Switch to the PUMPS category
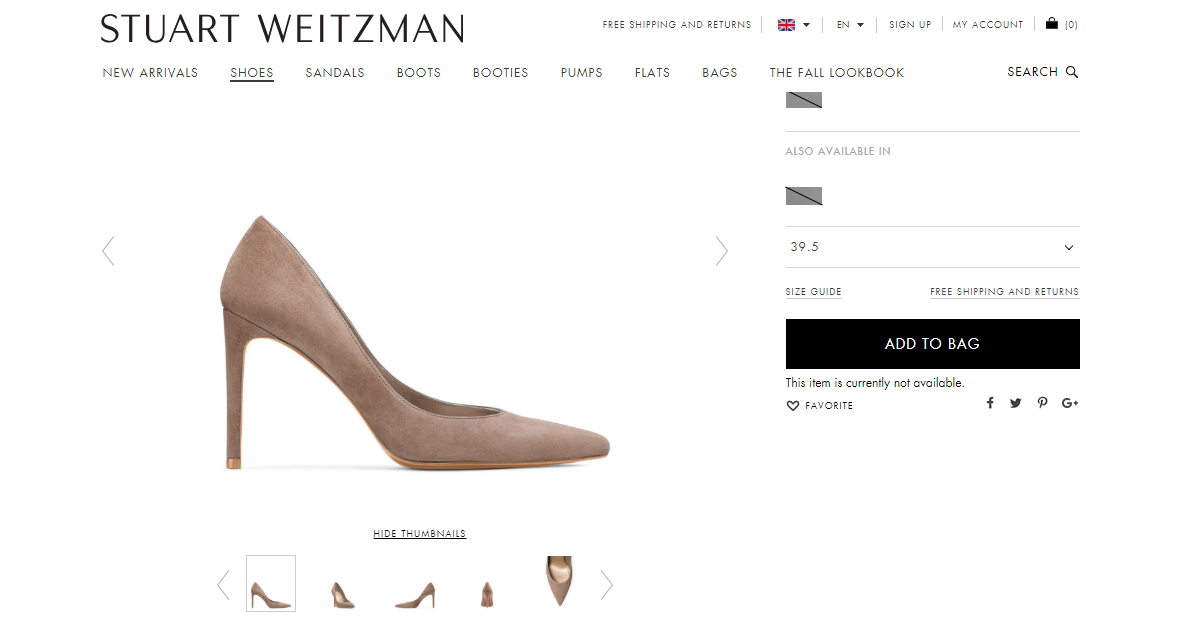1200x630 pixels. (x=581, y=72)
